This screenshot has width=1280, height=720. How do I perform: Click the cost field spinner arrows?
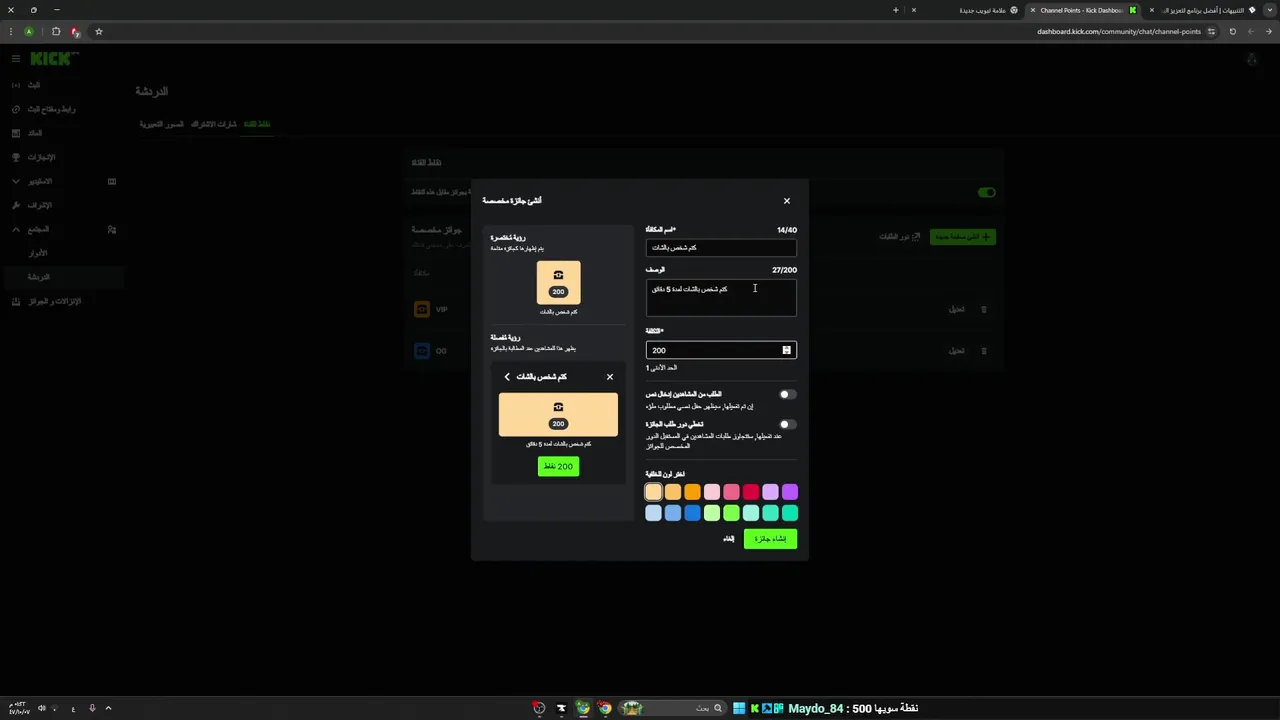[x=786, y=350]
